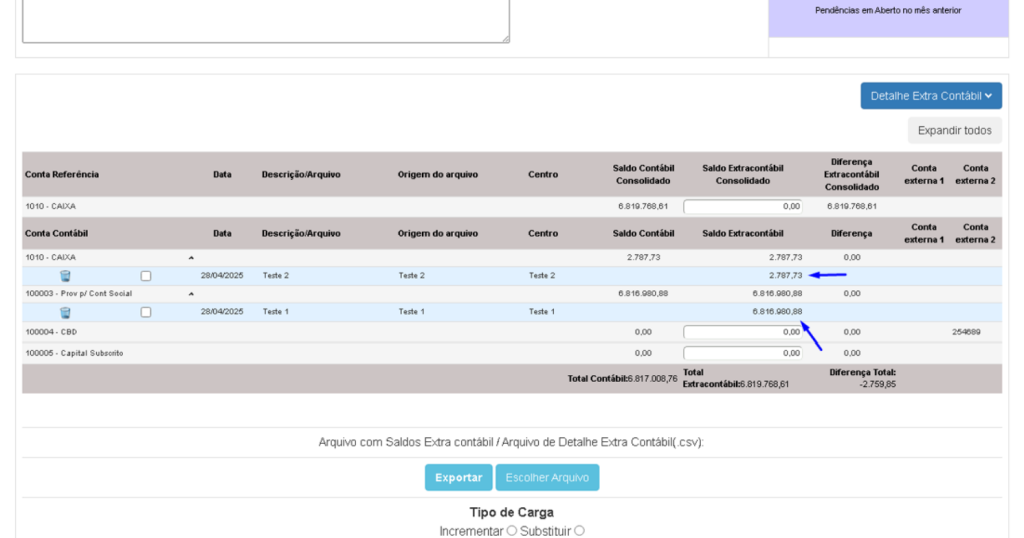
Task: Click inside the large text area at the top
Action: pyautogui.click(x=265, y=18)
